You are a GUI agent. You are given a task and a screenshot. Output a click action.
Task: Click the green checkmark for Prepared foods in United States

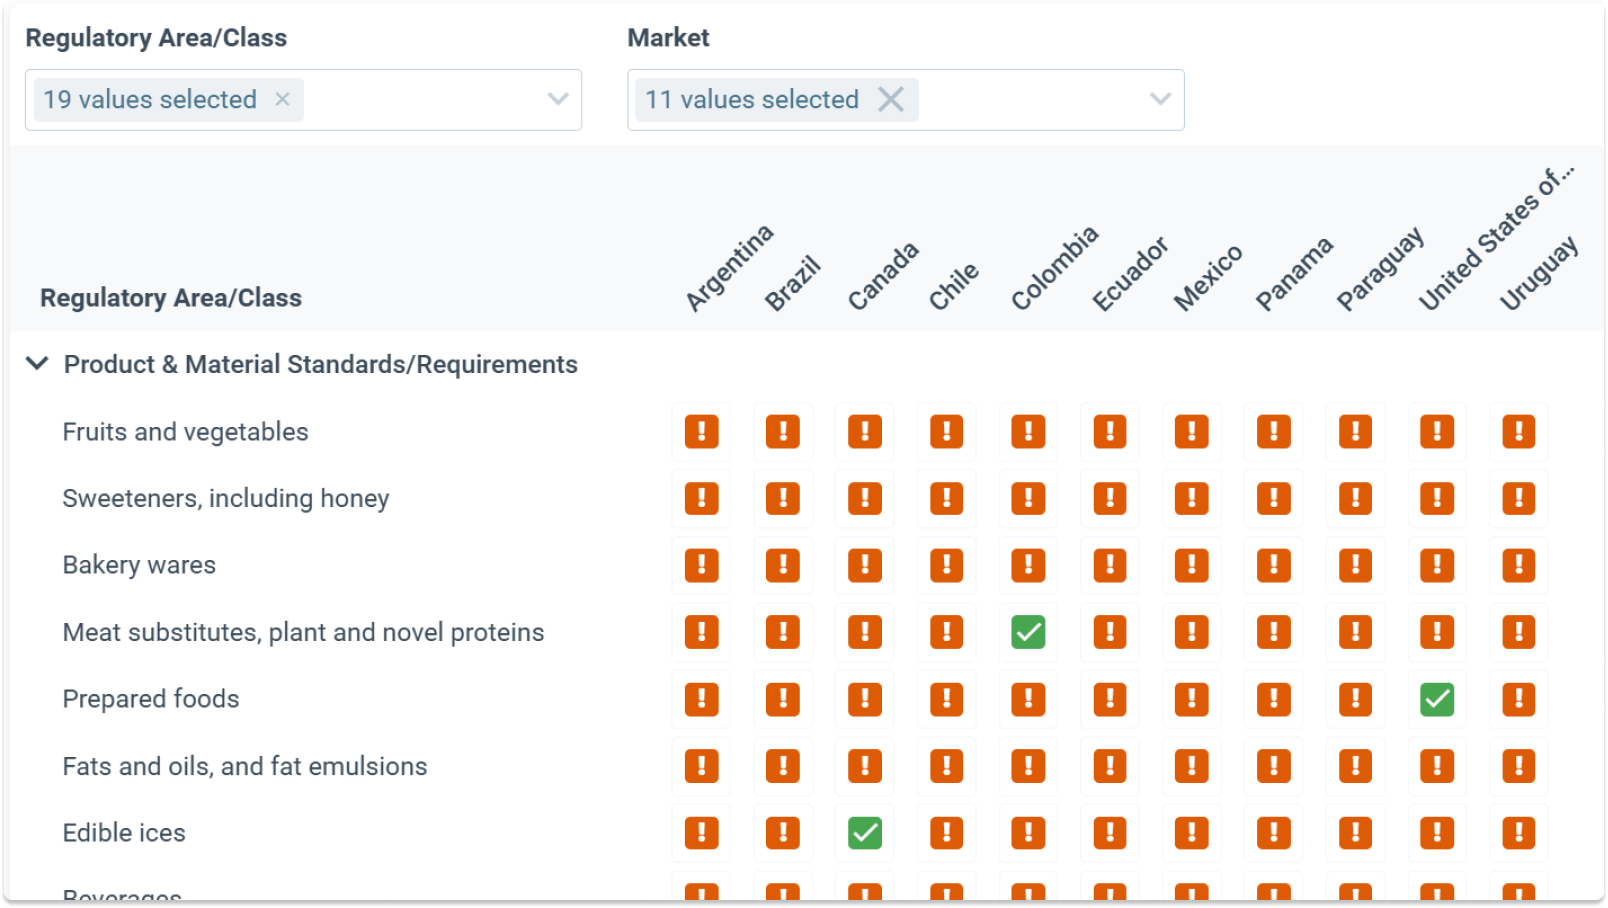pyautogui.click(x=1437, y=699)
